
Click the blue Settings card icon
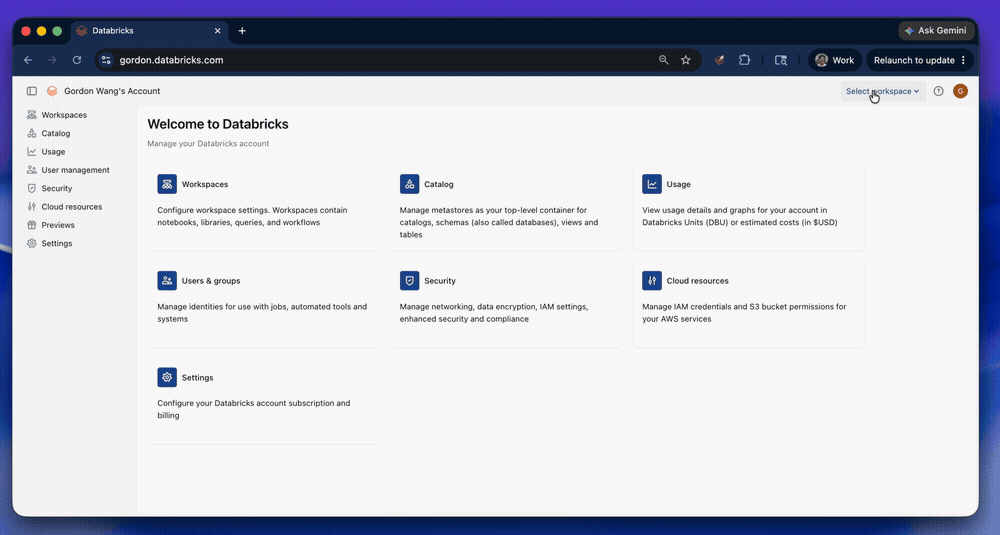point(167,377)
